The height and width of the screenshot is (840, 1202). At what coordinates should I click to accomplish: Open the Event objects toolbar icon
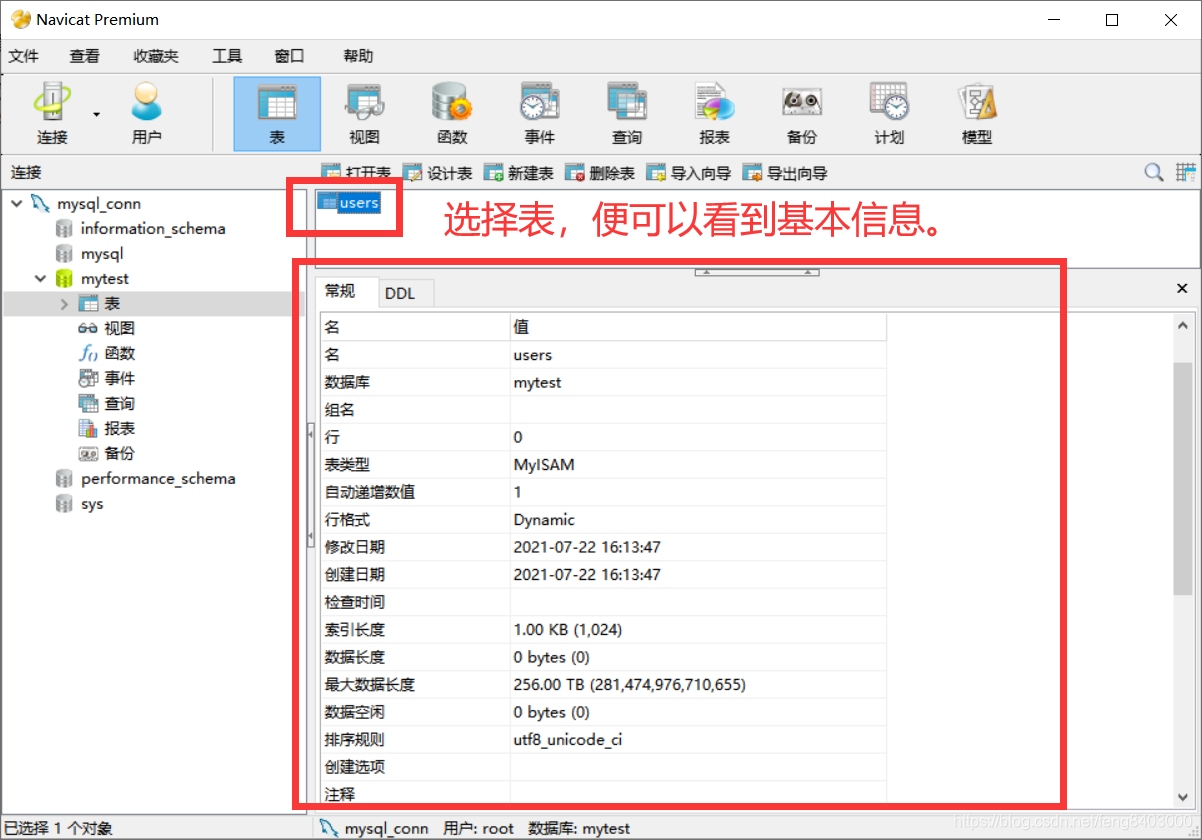[x=539, y=114]
